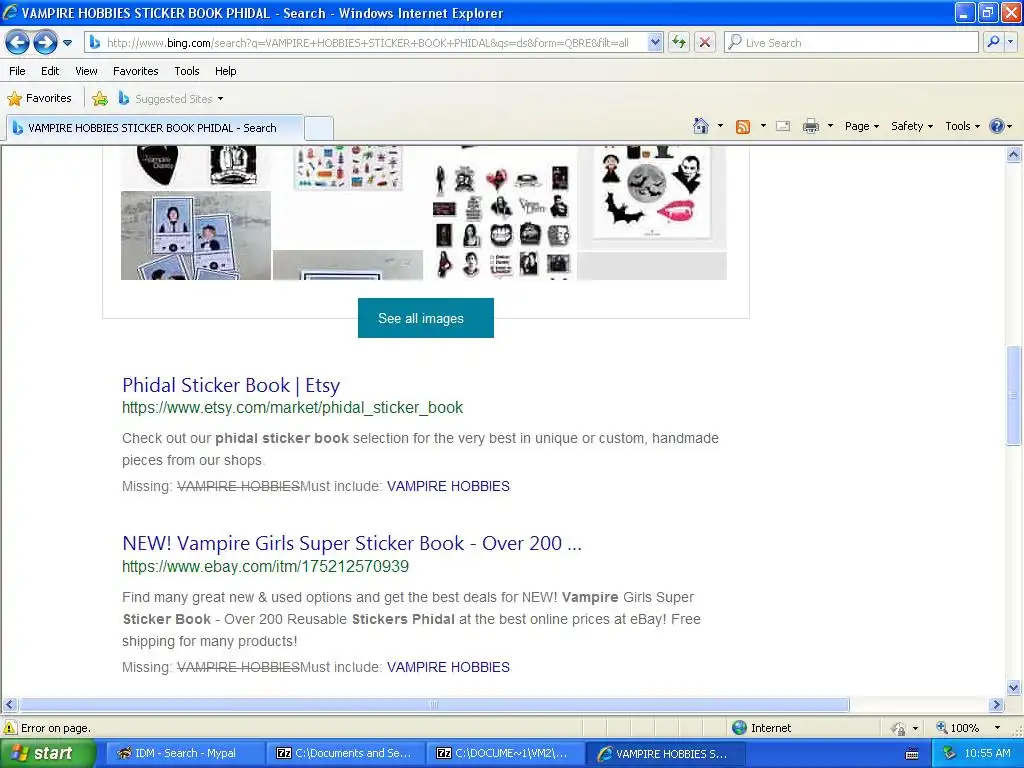Open the Dracula face and bats thumbnail
This screenshot has height=768, width=1024.
tap(652, 197)
